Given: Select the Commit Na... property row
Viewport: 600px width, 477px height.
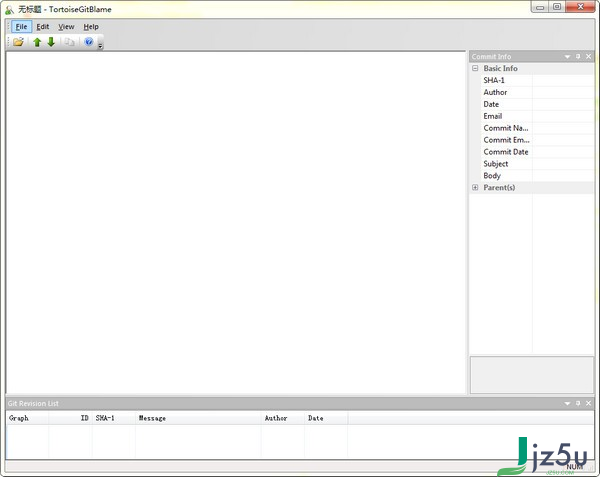Looking at the screenshot, I should click(x=537, y=128).
